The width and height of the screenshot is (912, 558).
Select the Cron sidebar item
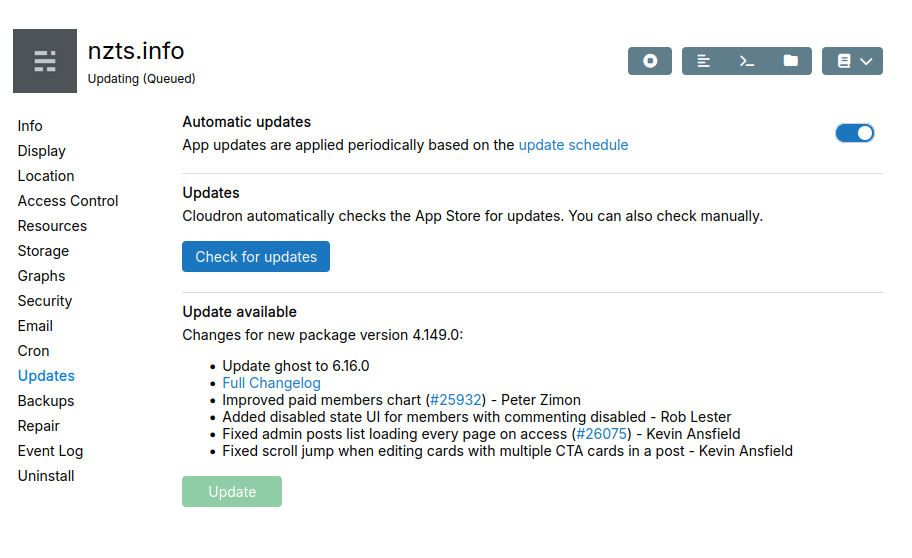pyautogui.click(x=33, y=351)
